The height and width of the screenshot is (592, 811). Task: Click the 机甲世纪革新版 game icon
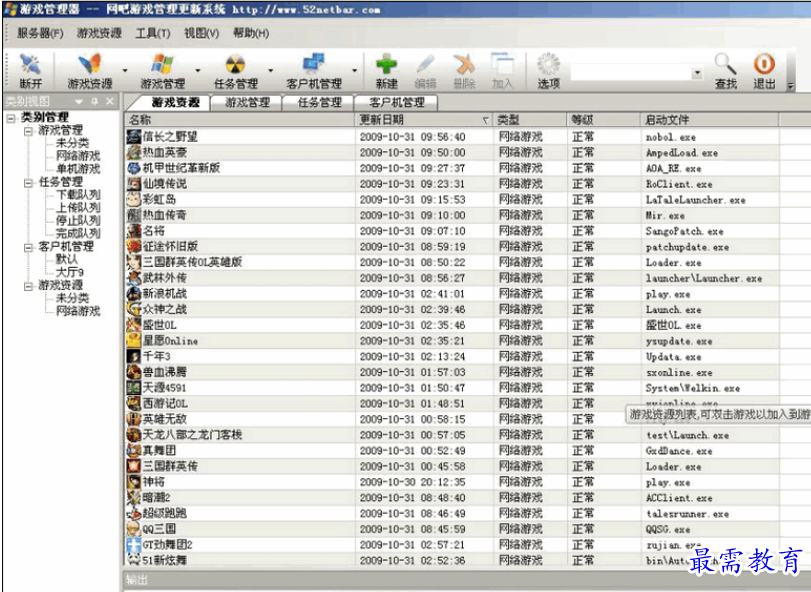coord(134,168)
